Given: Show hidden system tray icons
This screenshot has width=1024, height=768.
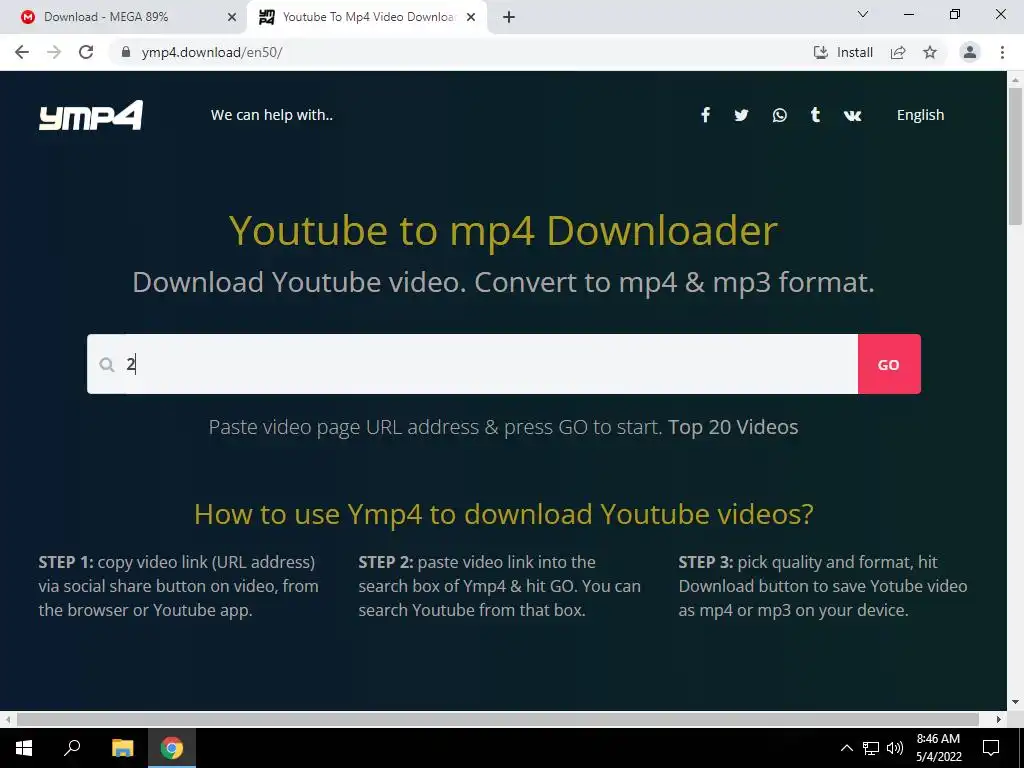Looking at the screenshot, I should (x=846, y=748).
